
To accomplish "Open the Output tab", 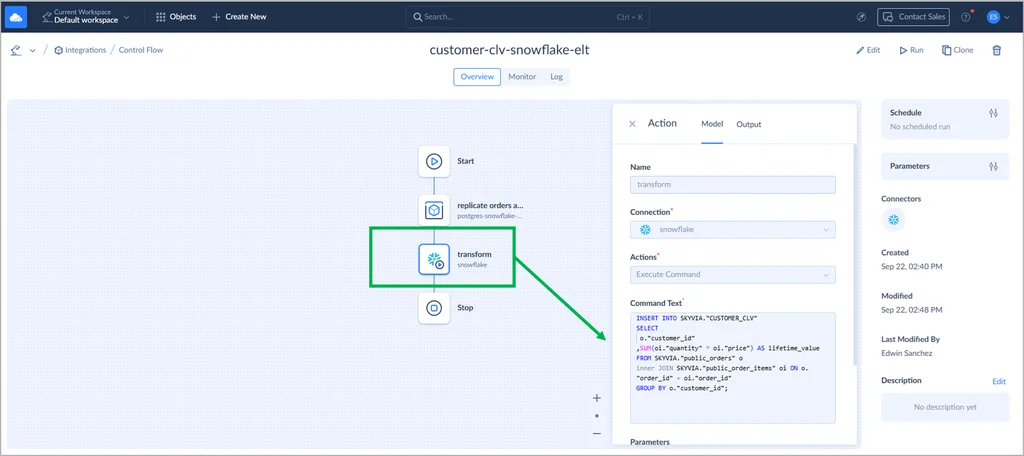I will tap(748, 124).
